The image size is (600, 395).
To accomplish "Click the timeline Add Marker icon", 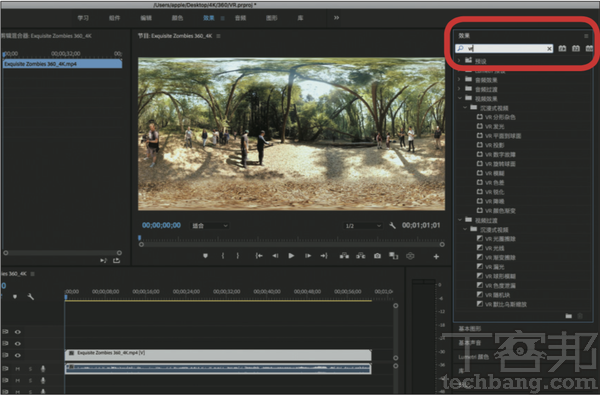I will point(15,296).
